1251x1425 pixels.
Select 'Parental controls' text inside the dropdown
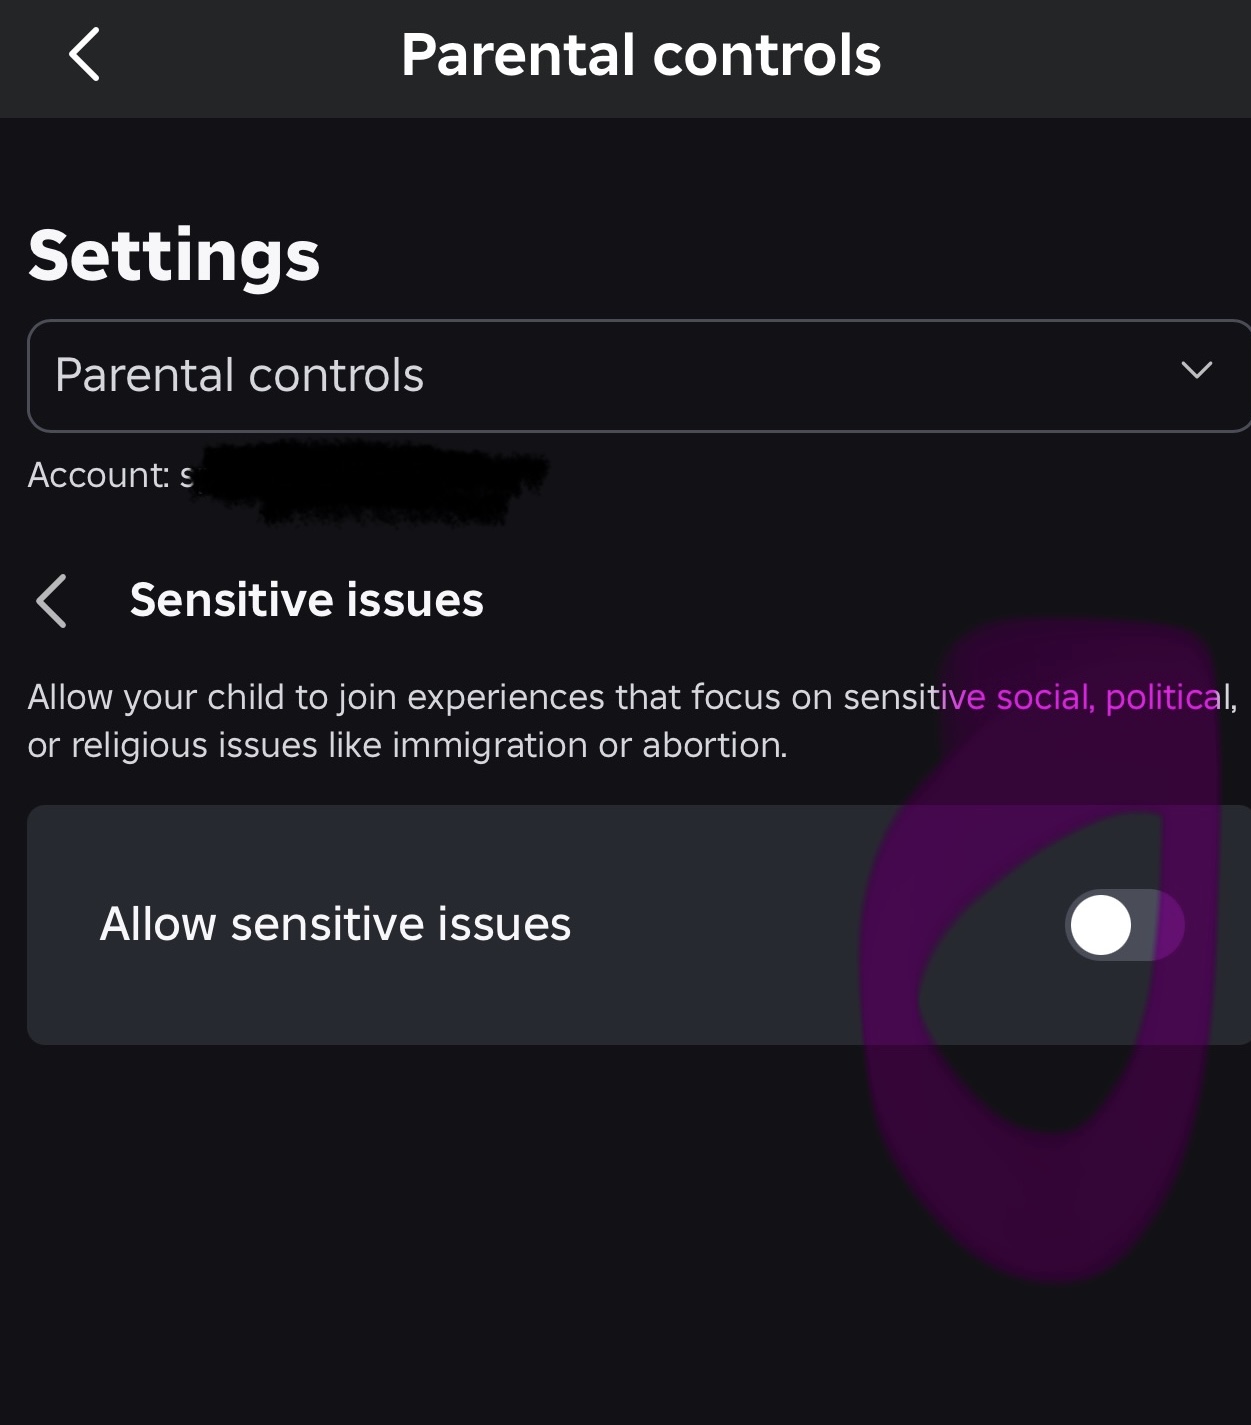239,375
